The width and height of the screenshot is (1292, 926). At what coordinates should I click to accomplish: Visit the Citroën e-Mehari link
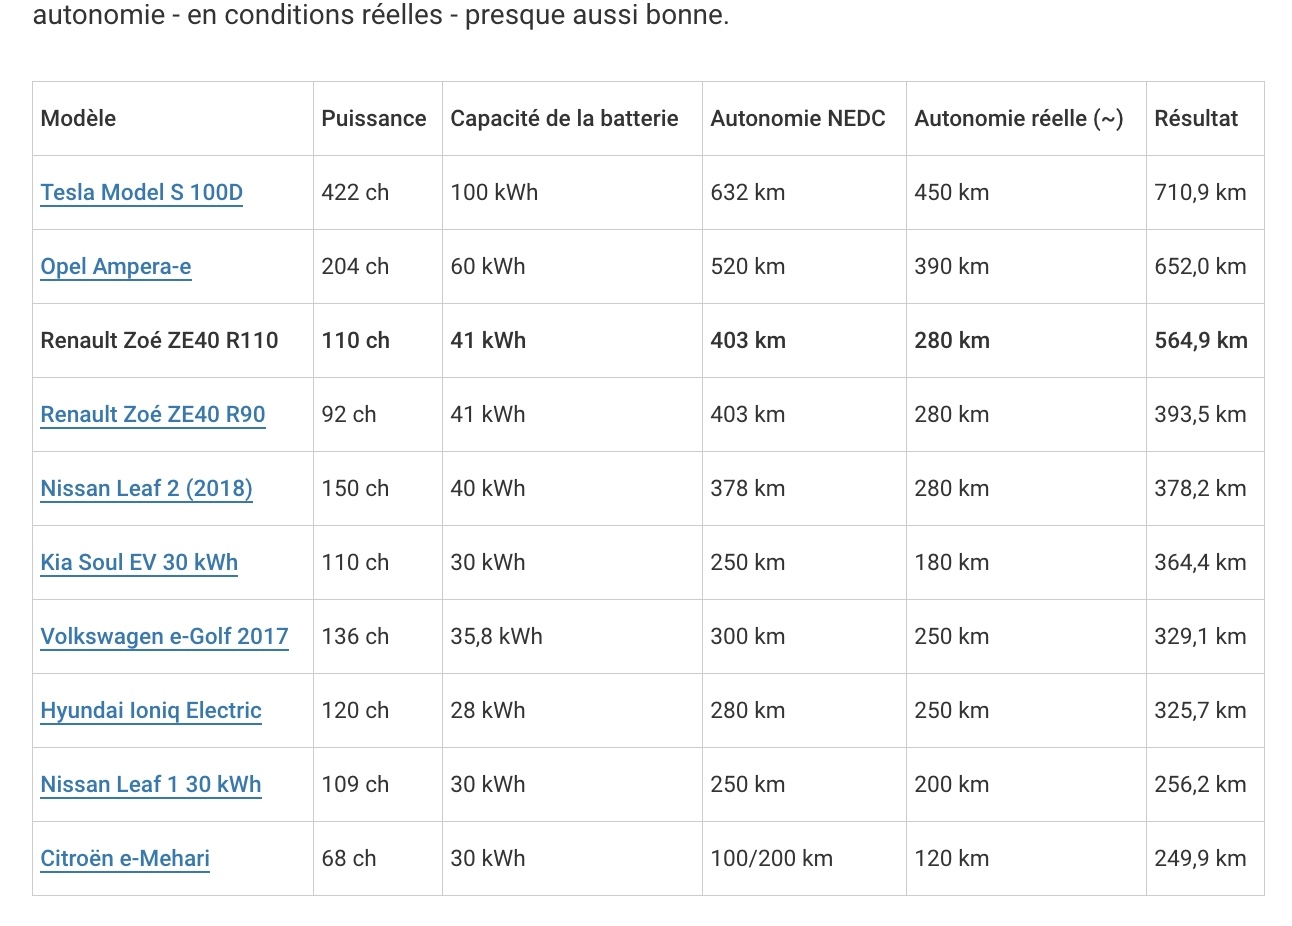(x=125, y=858)
